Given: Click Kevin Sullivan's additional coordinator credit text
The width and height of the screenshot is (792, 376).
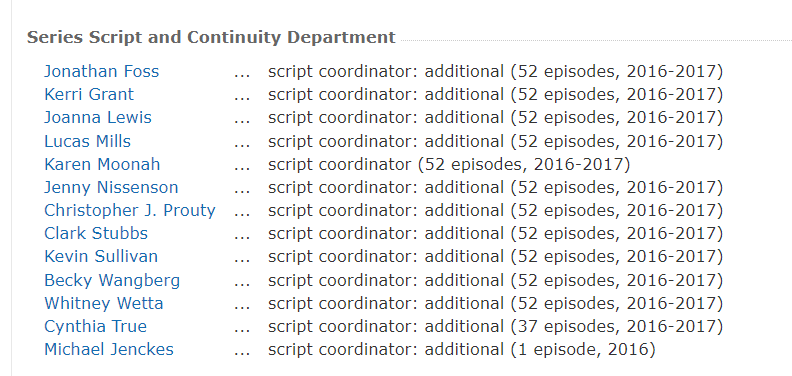Looking at the screenshot, I should click(496, 256).
